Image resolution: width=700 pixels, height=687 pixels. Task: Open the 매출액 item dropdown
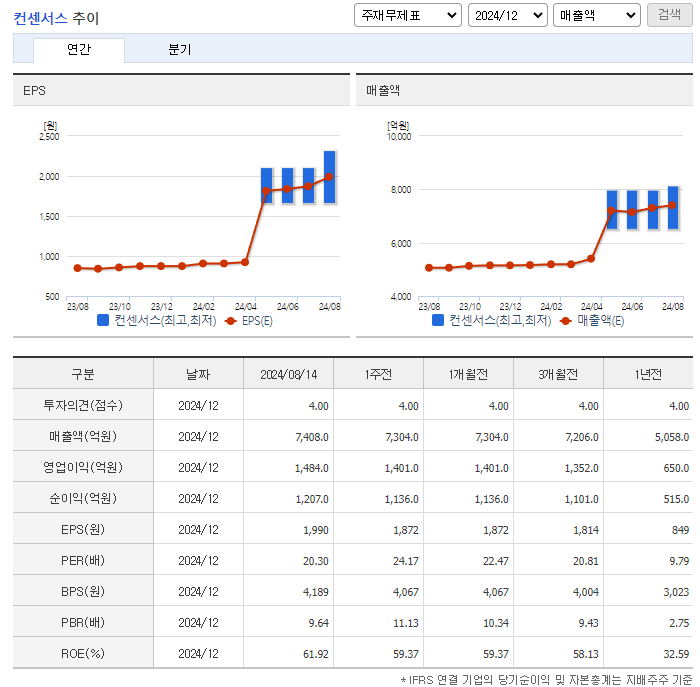click(x=597, y=16)
